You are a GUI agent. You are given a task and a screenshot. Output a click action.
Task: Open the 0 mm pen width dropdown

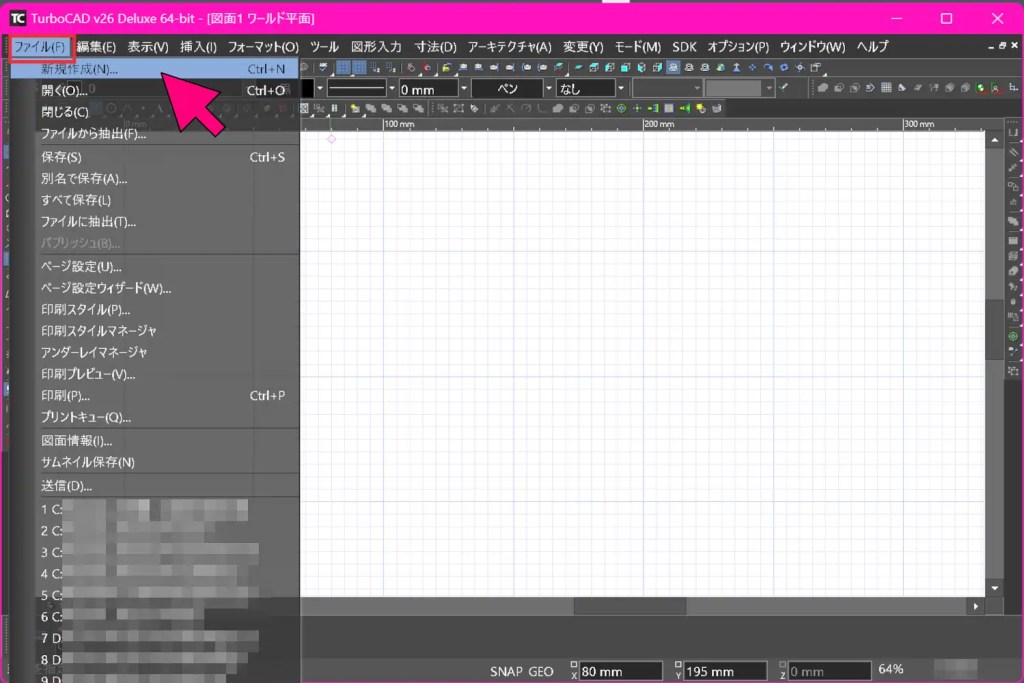(464, 88)
